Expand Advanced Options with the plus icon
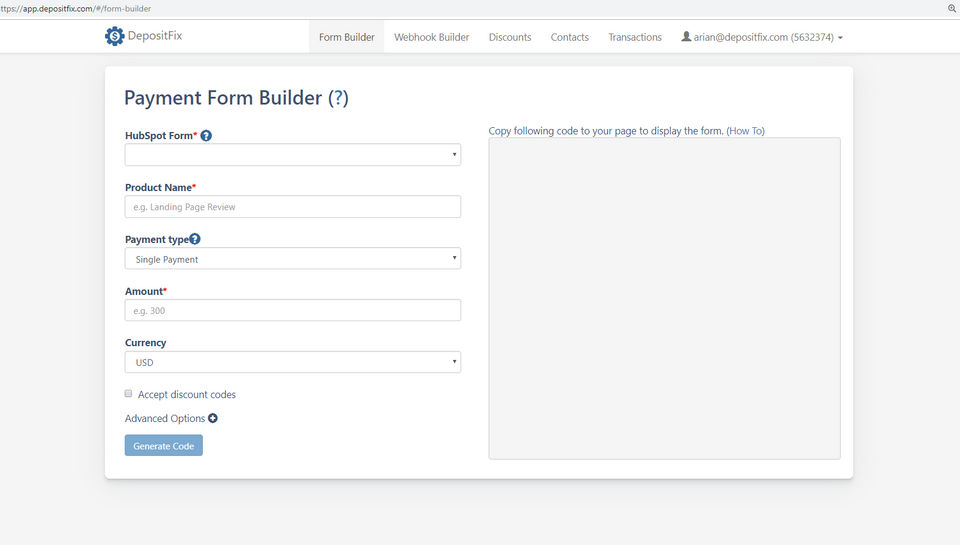960x545 pixels. pos(213,418)
